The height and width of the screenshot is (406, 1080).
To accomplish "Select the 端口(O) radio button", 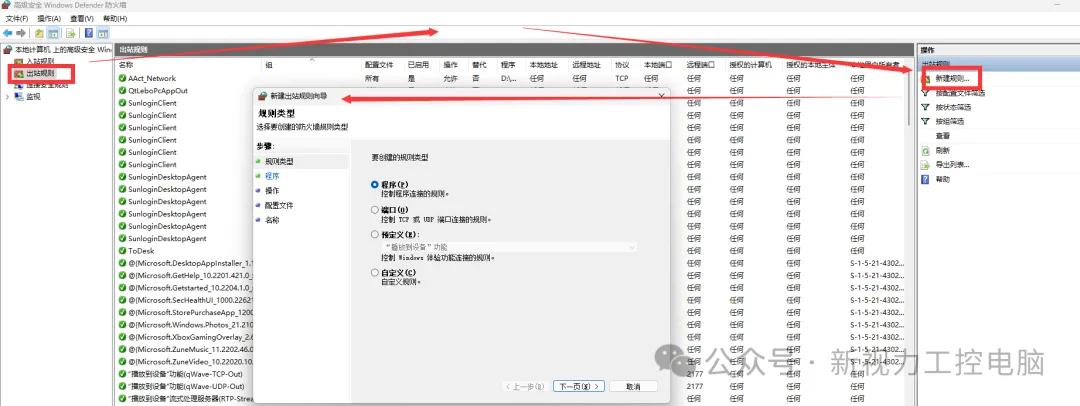I will pos(375,210).
